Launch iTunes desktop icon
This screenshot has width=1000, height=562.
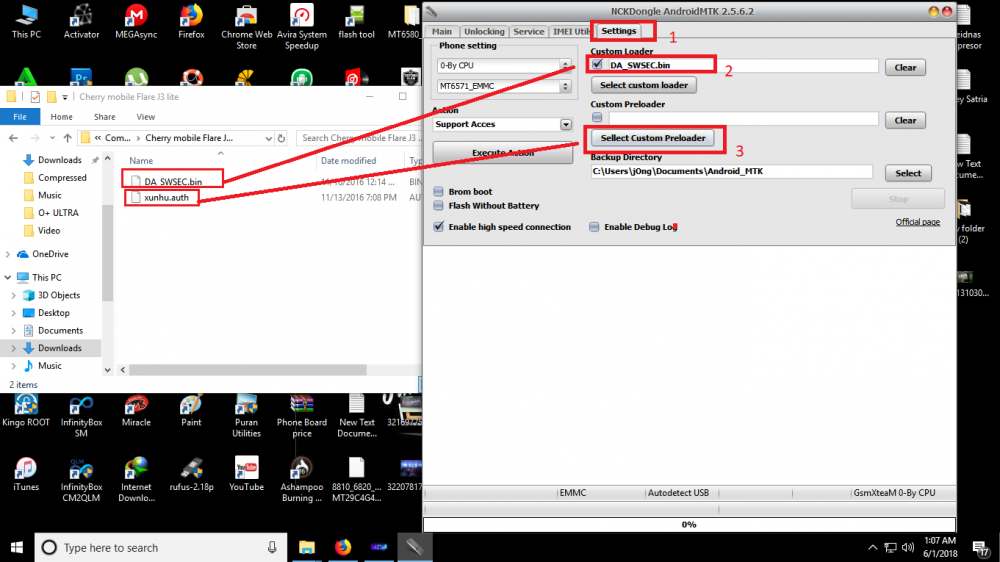click(x=26, y=474)
